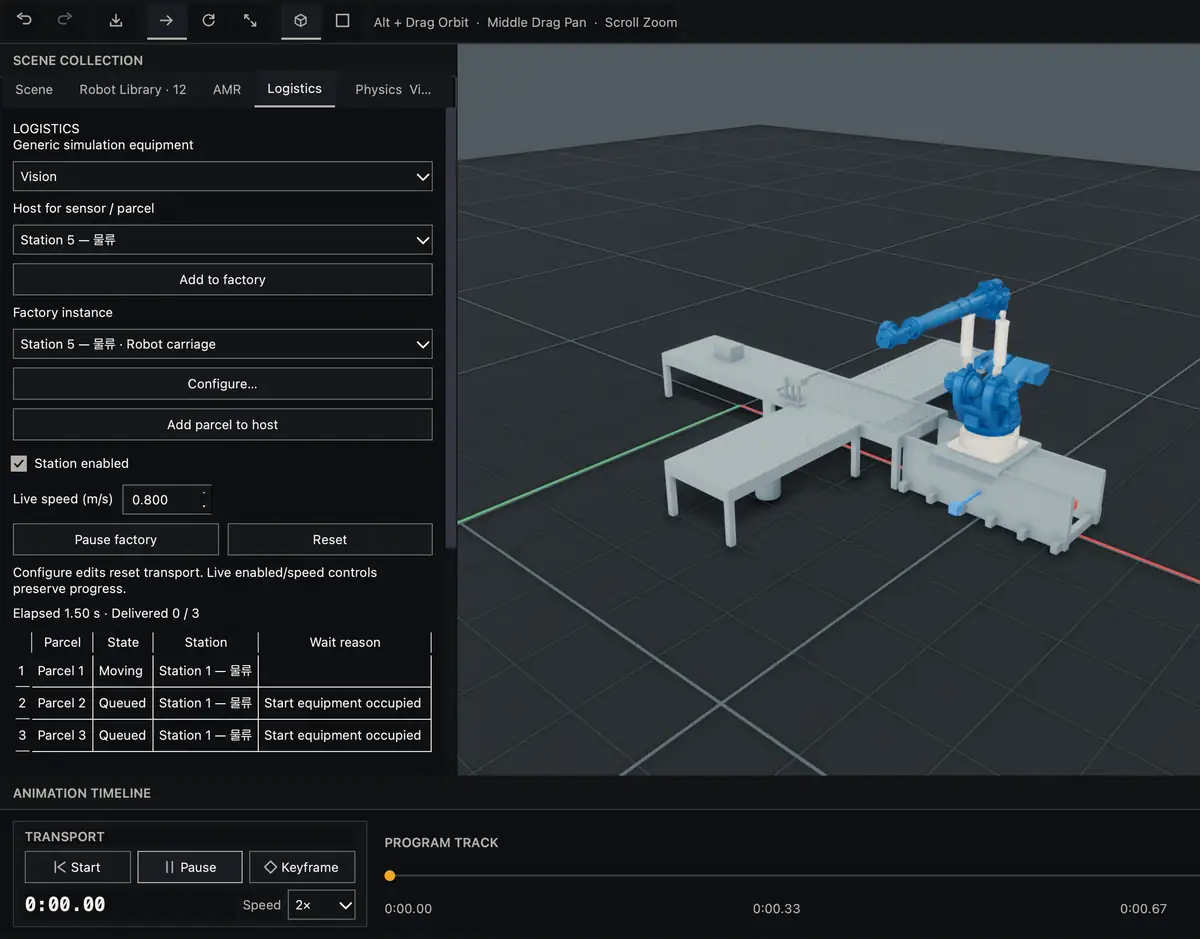Image resolution: width=1200 pixels, height=939 pixels.
Task: Click the orange program track playhead marker
Action: coord(390,876)
